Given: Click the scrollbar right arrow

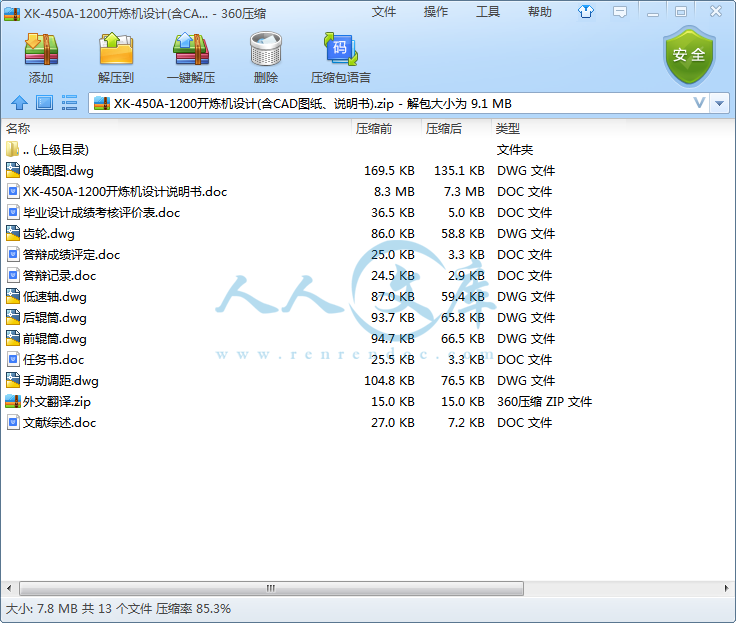Looking at the screenshot, I should coord(727,588).
